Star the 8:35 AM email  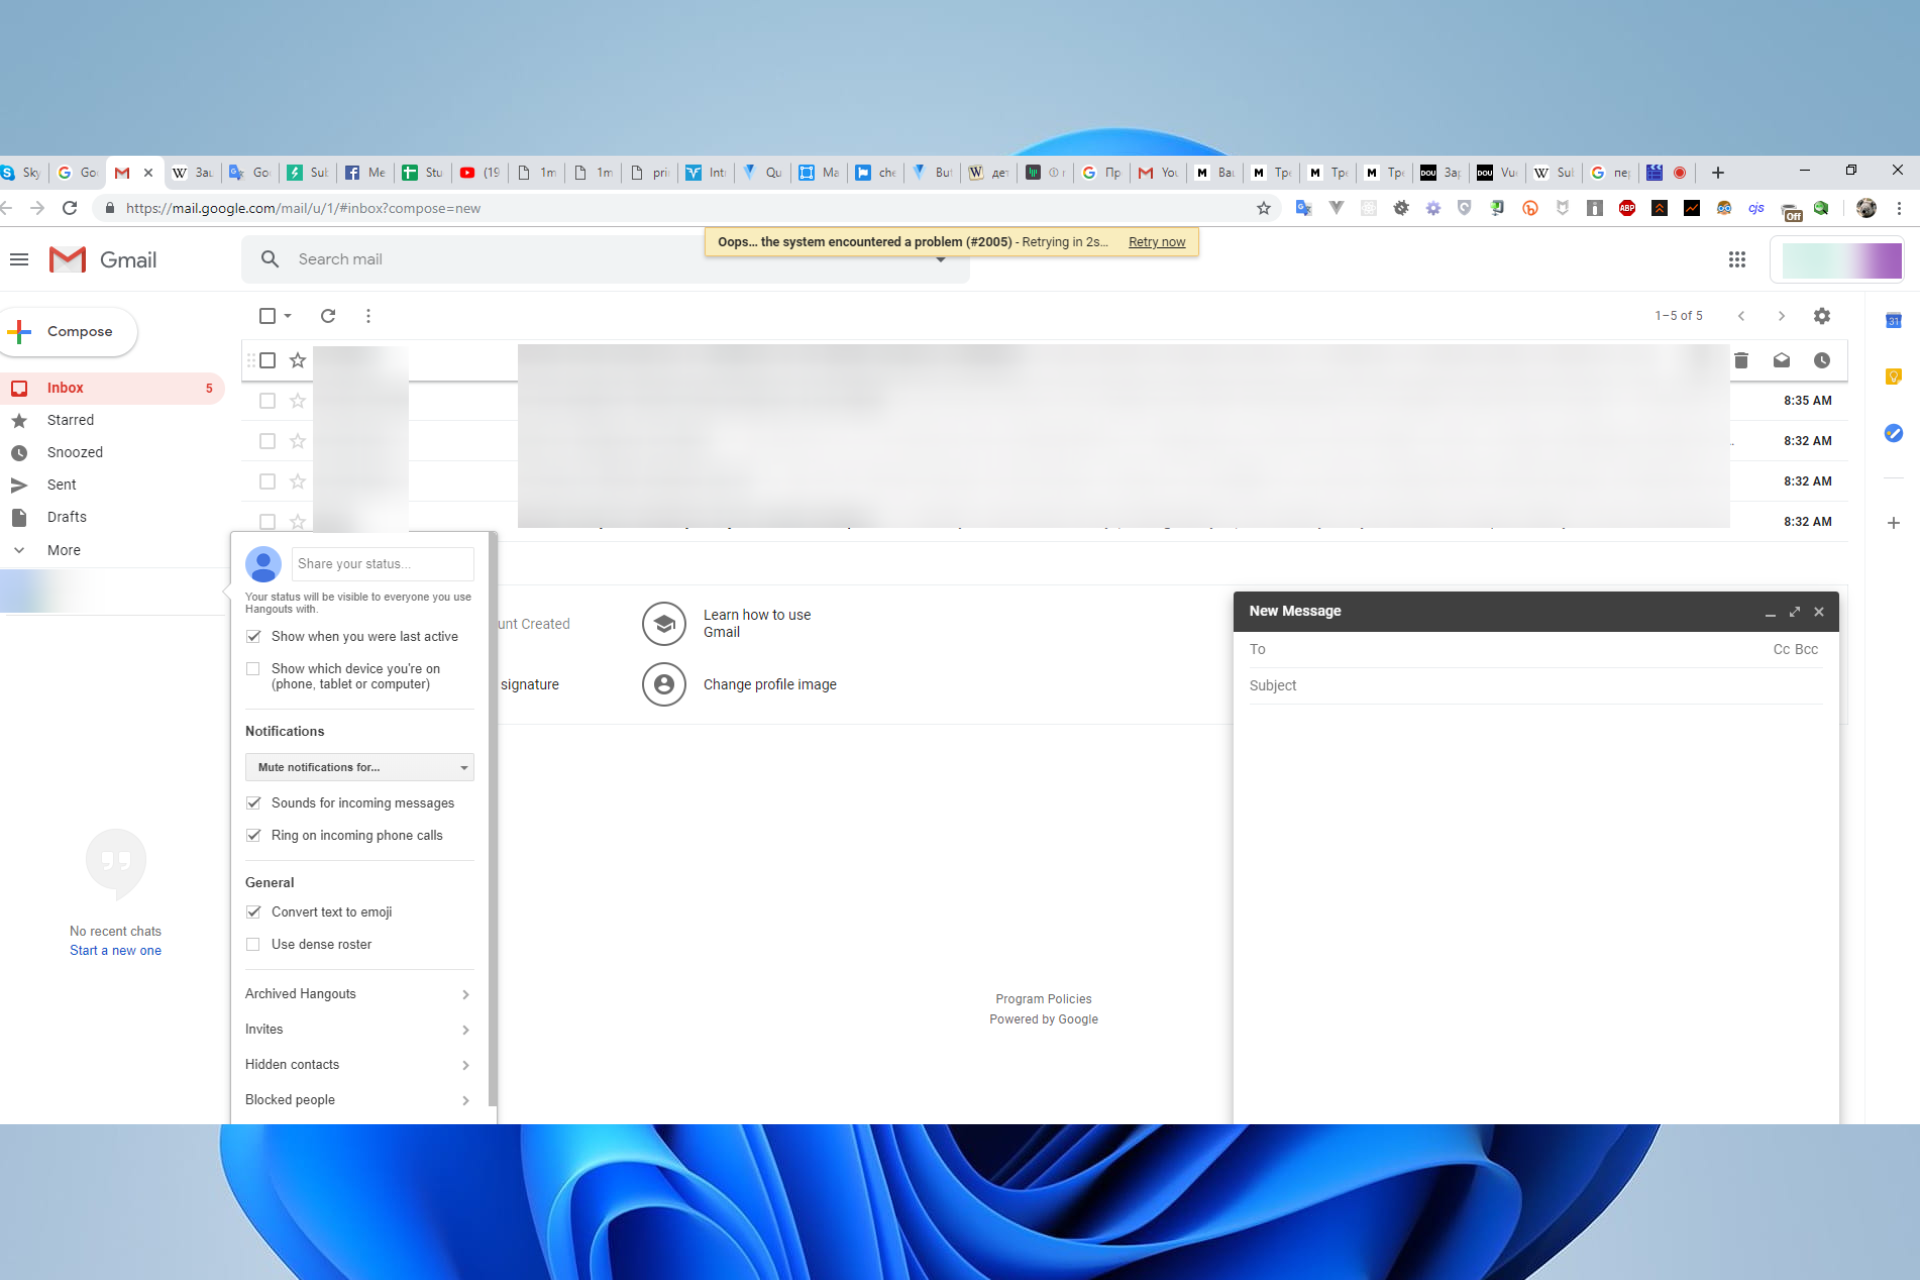[x=297, y=401]
